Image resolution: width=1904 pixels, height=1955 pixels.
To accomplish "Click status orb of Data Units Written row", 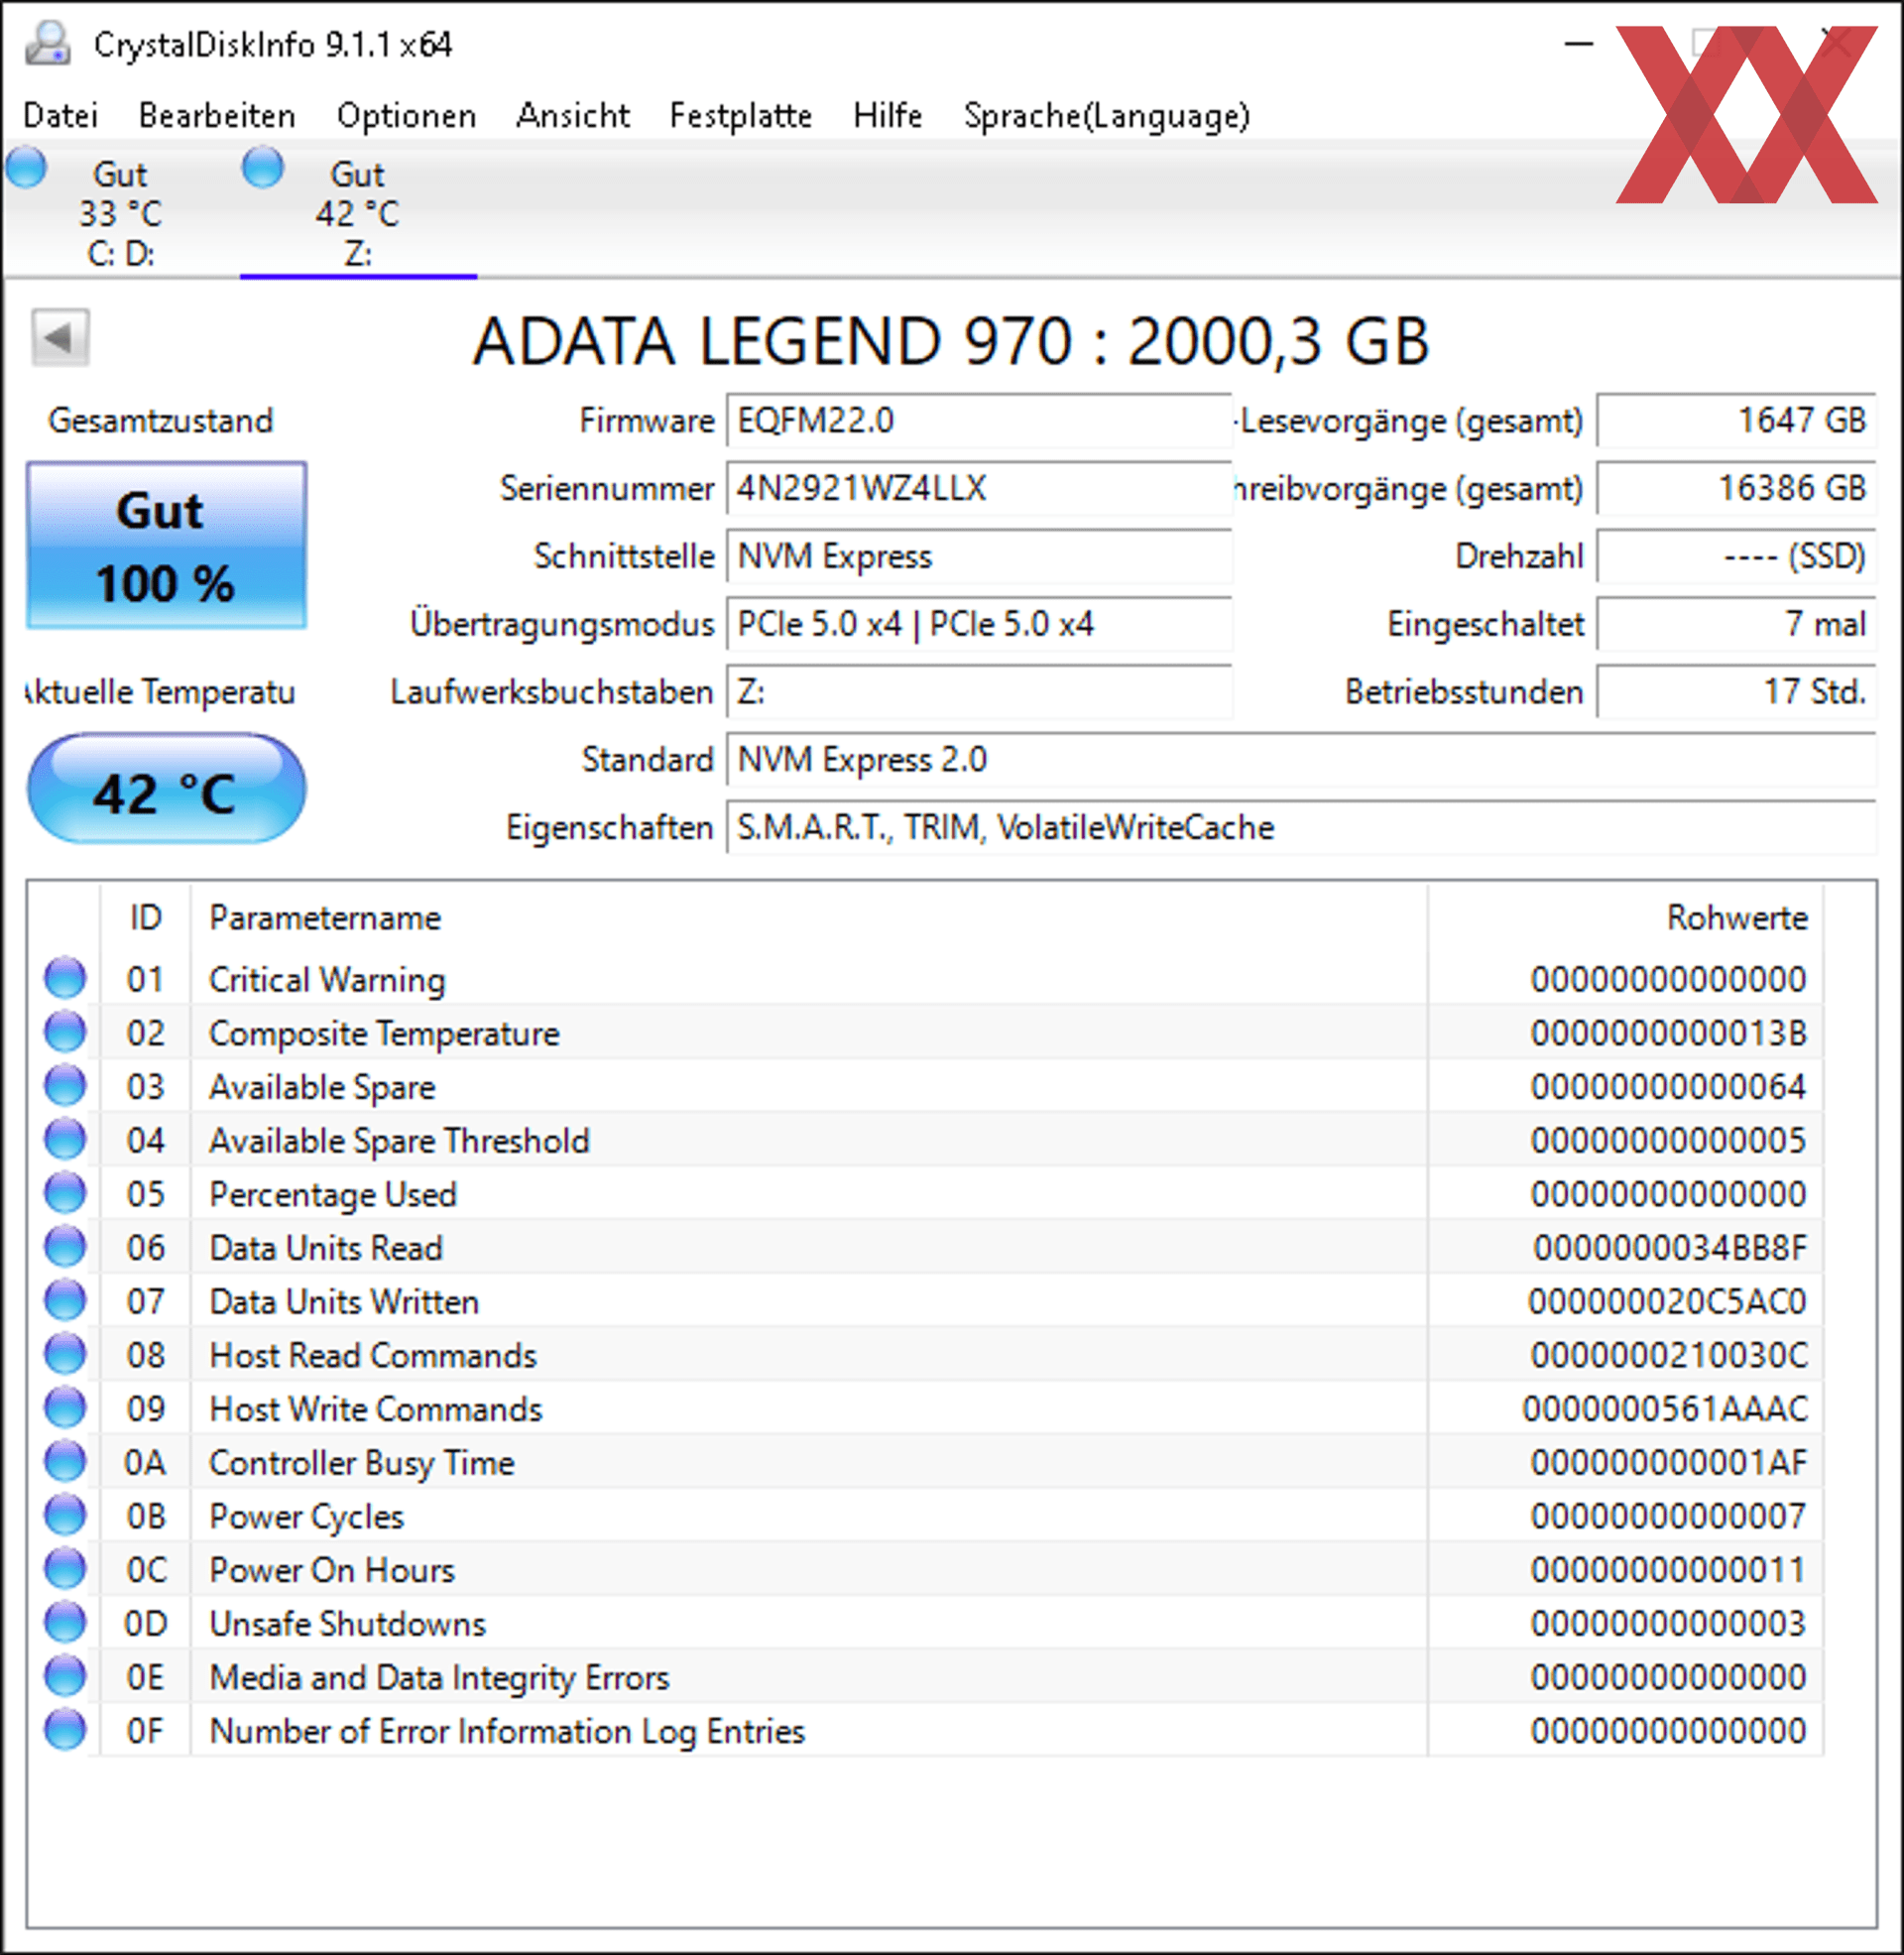I will [x=65, y=1301].
